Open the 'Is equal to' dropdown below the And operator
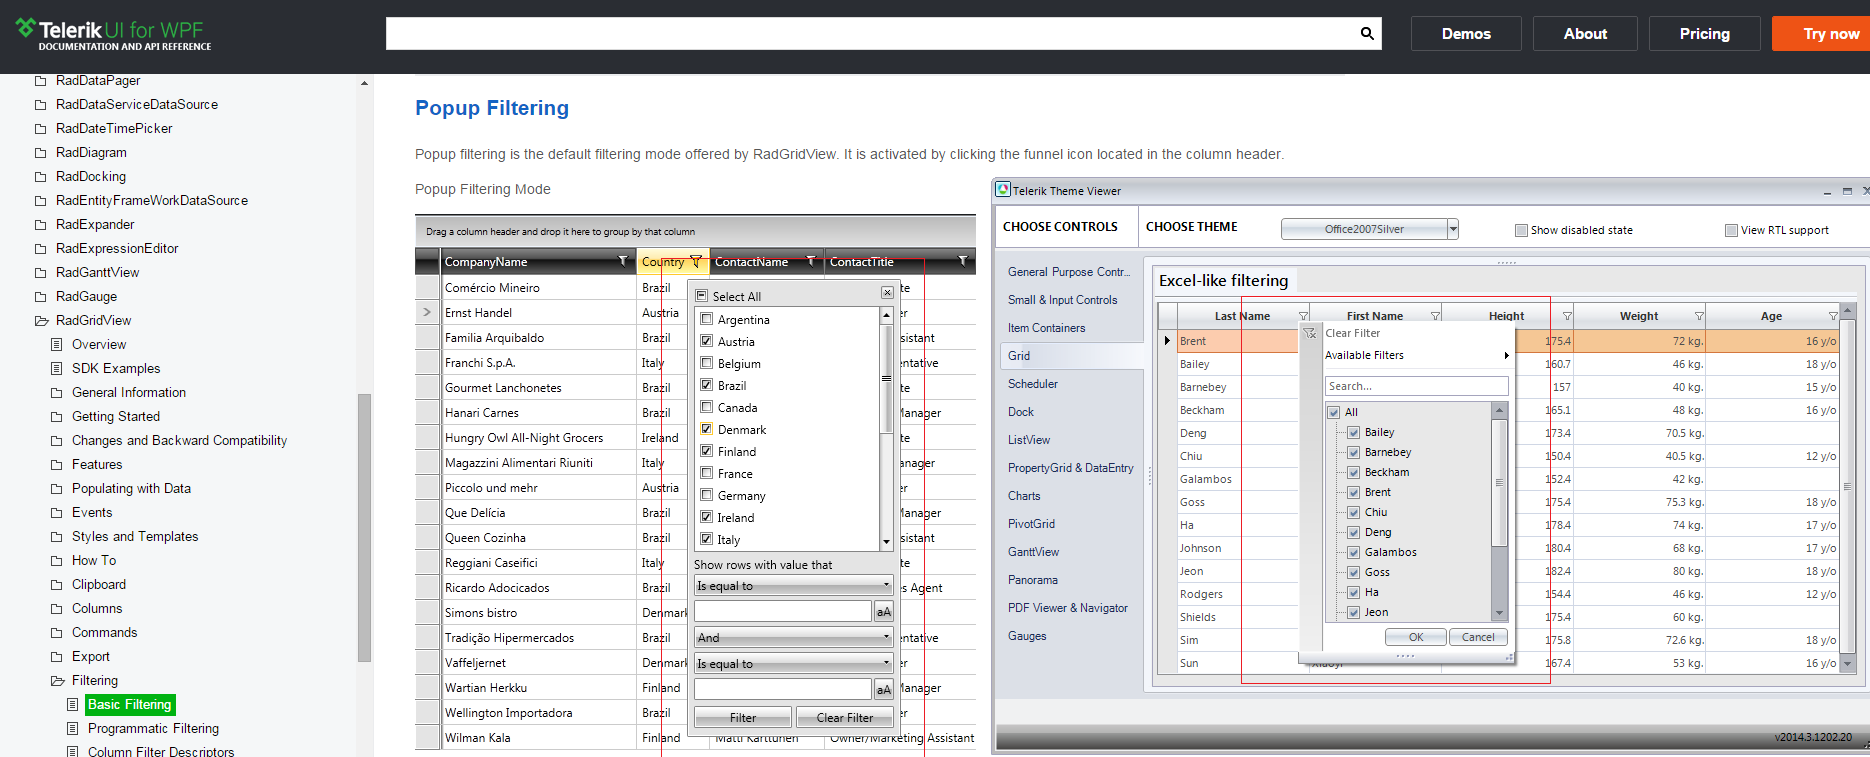Viewport: 1870px width, 757px height. [x=793, y=663]
